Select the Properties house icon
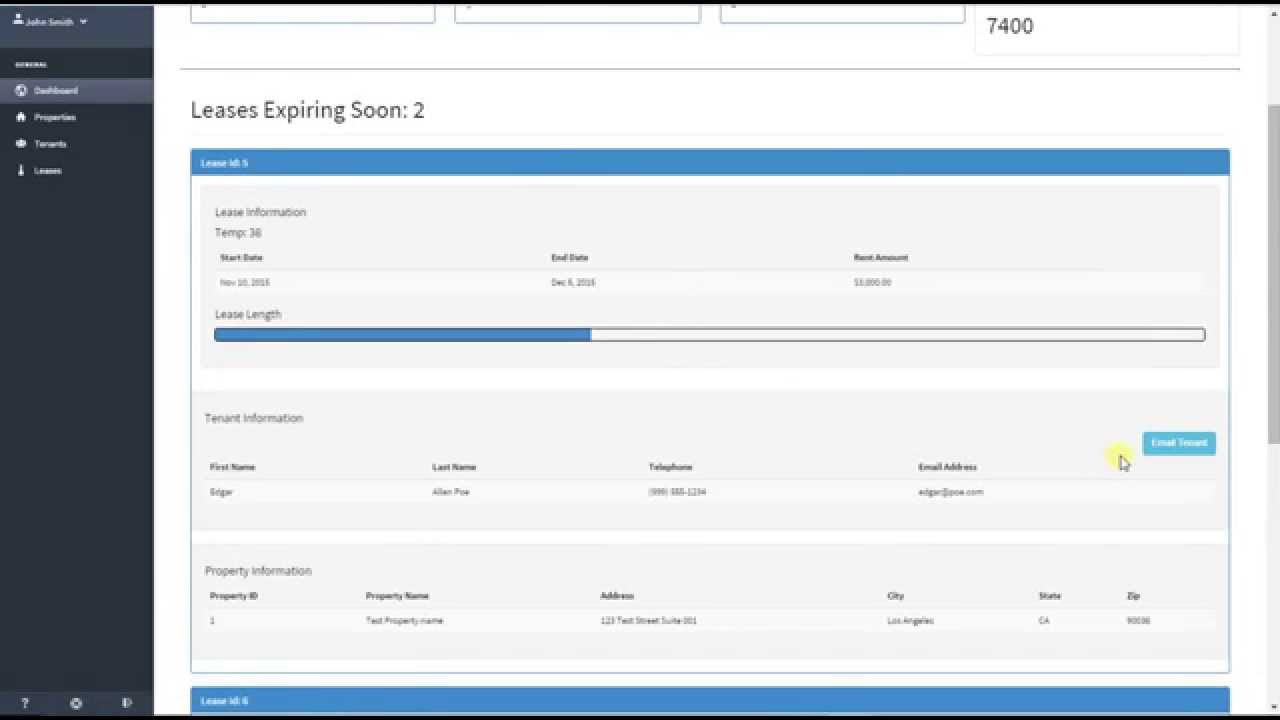 tap(21, 117)
